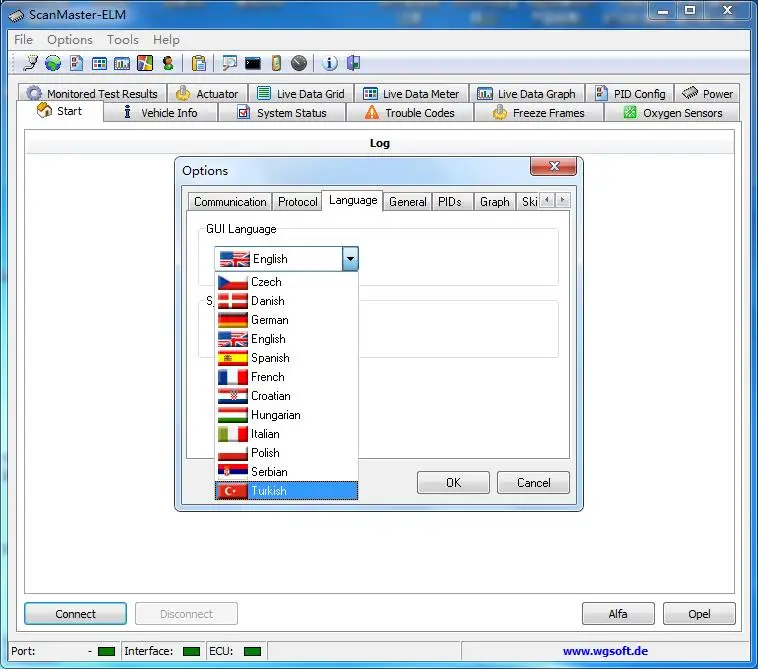Switch to Monitored Test Results tab
Image resolution: width=758 pixels, height=669 pixels.
pos(92,93)
